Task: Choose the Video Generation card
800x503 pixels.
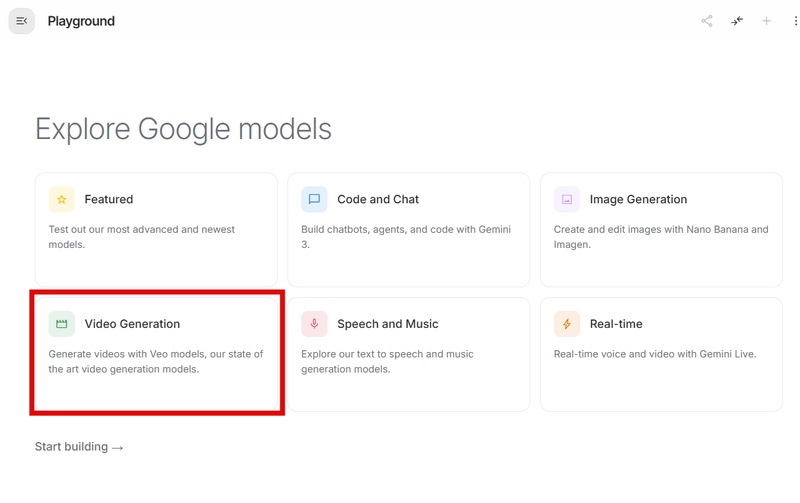Action: [156, 354]
